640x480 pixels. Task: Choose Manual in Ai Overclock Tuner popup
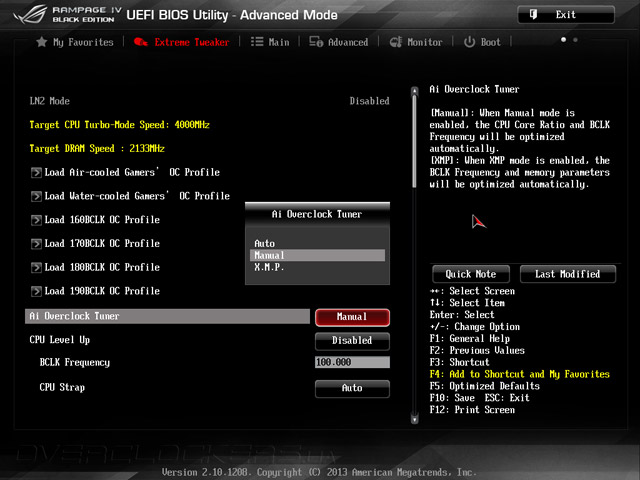317,255
